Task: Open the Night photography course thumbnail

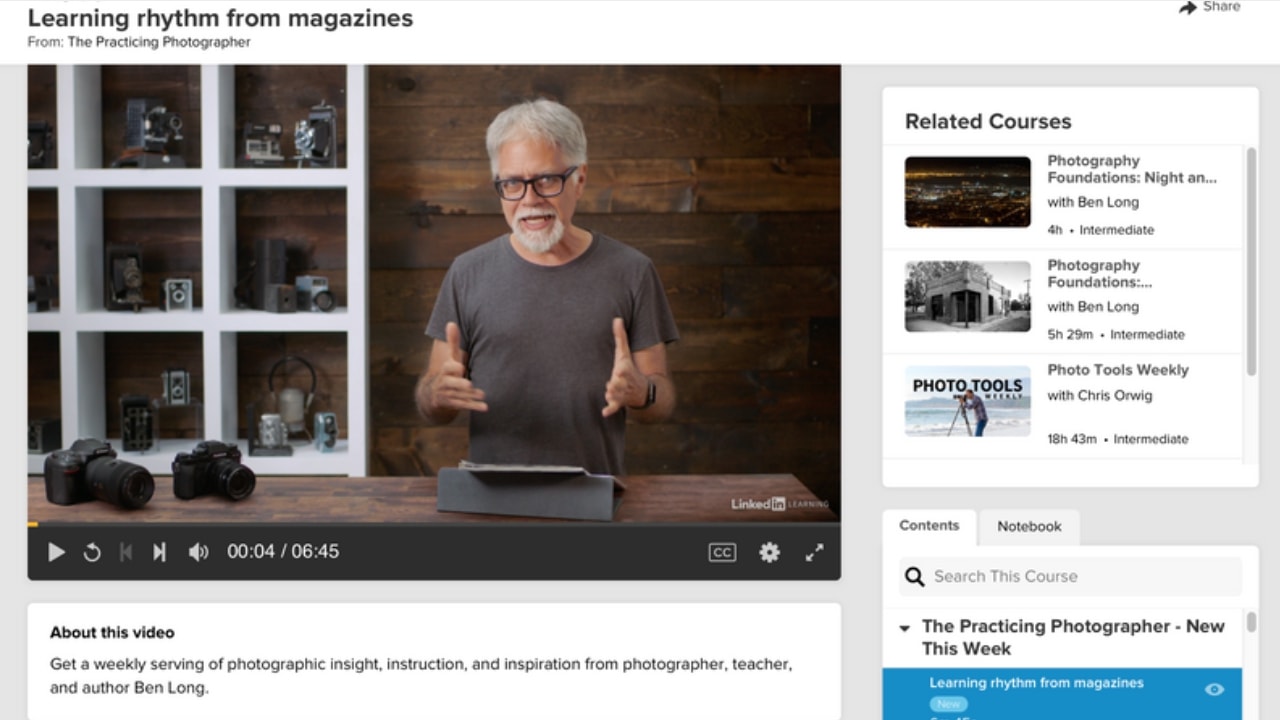Action: [968, 192]
